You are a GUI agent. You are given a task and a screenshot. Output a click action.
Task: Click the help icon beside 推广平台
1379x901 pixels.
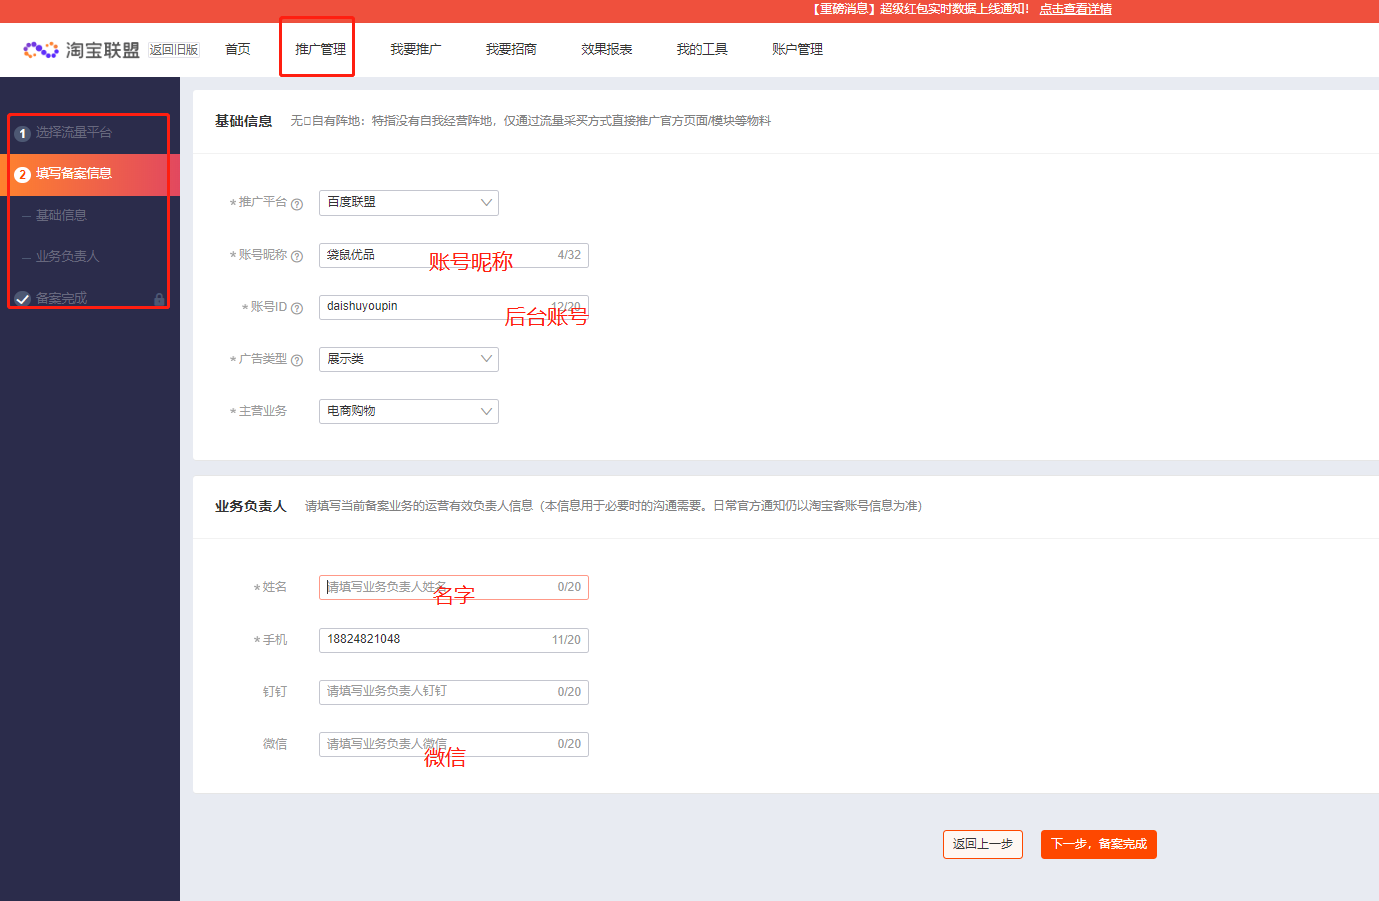[296, 204]
